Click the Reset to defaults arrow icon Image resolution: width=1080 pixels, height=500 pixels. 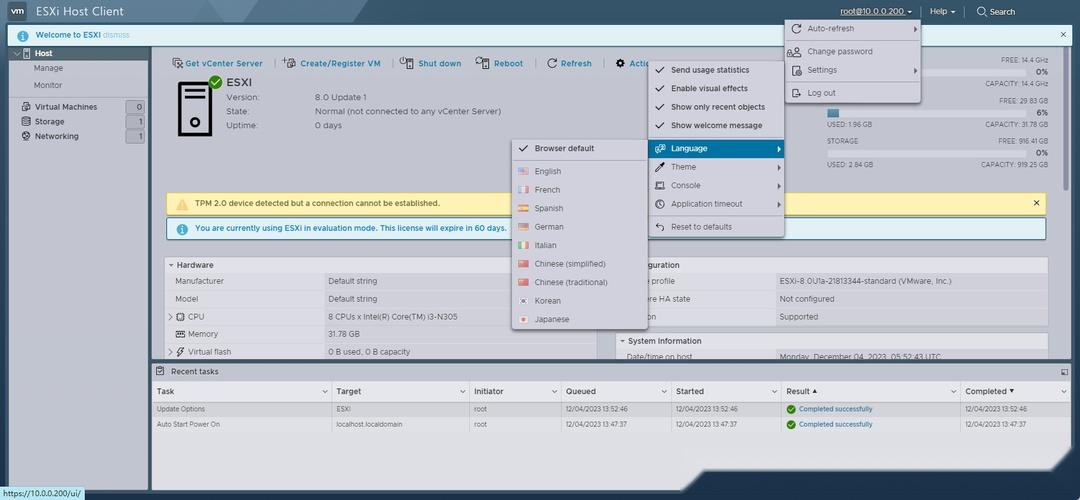(x=660, y=227)
